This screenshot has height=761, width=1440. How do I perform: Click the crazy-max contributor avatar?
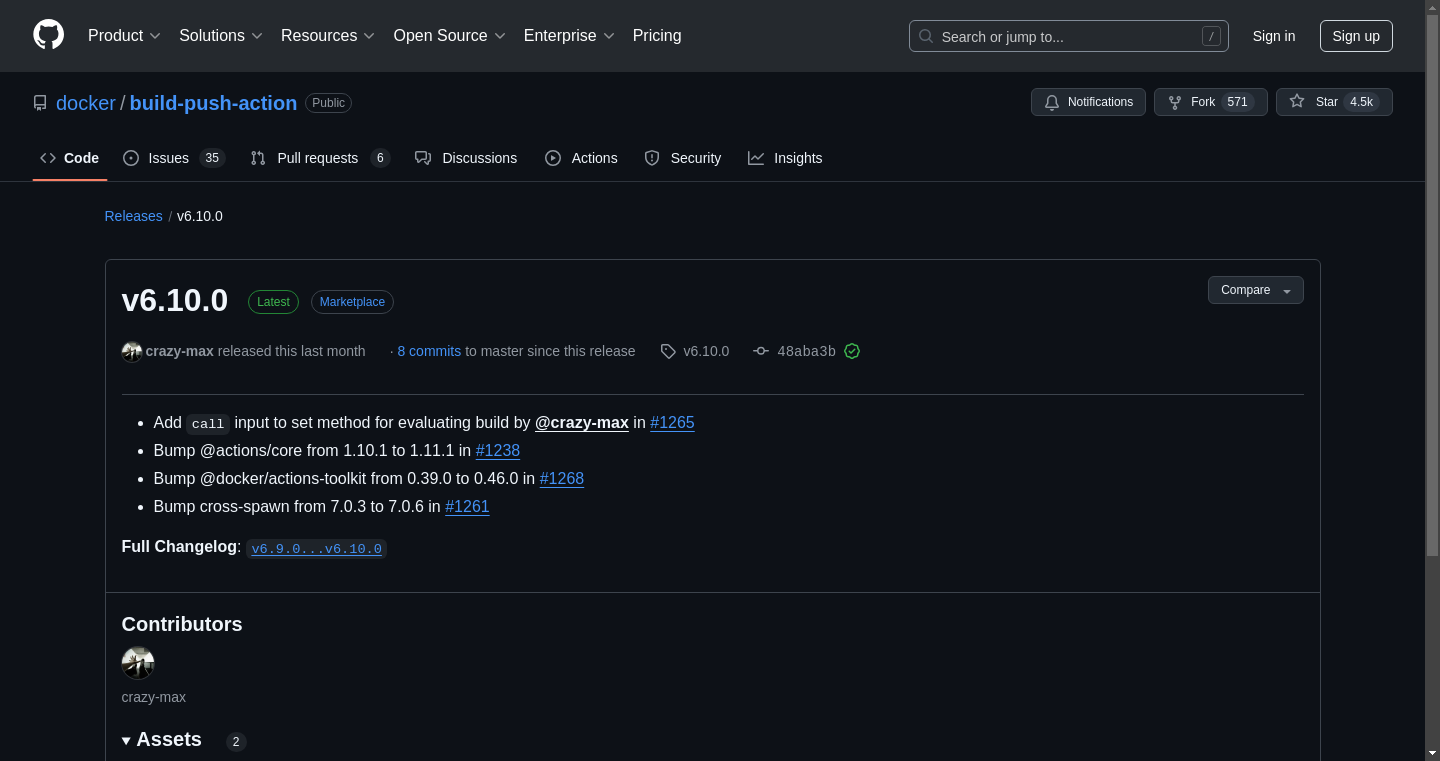(138, 663)
